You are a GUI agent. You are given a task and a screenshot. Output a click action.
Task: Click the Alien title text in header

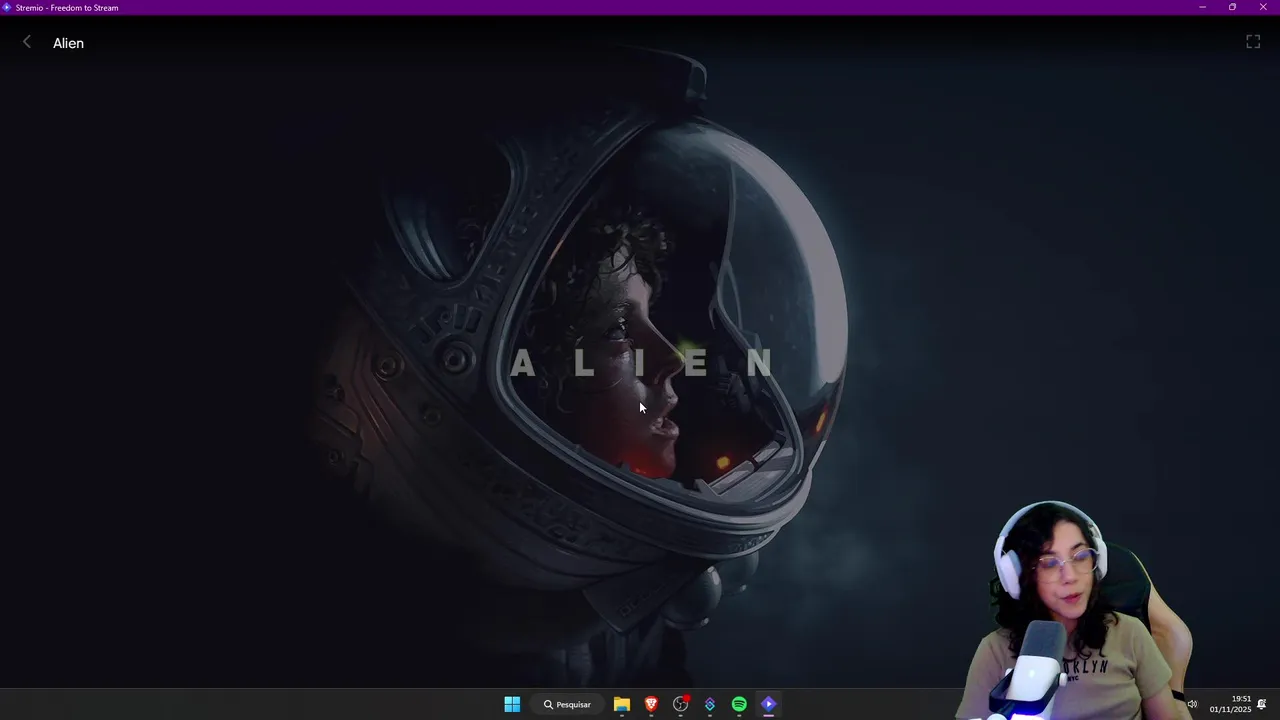pyautogui.click(x=68, y=43)
